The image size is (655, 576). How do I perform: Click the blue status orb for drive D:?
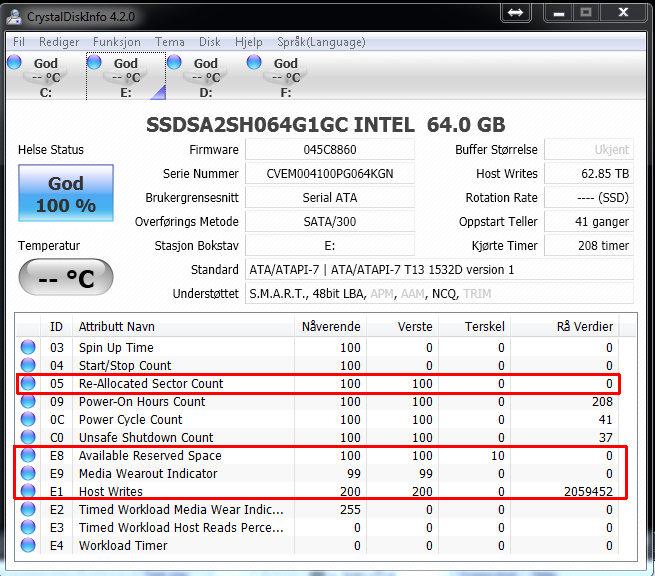[174, 62]
